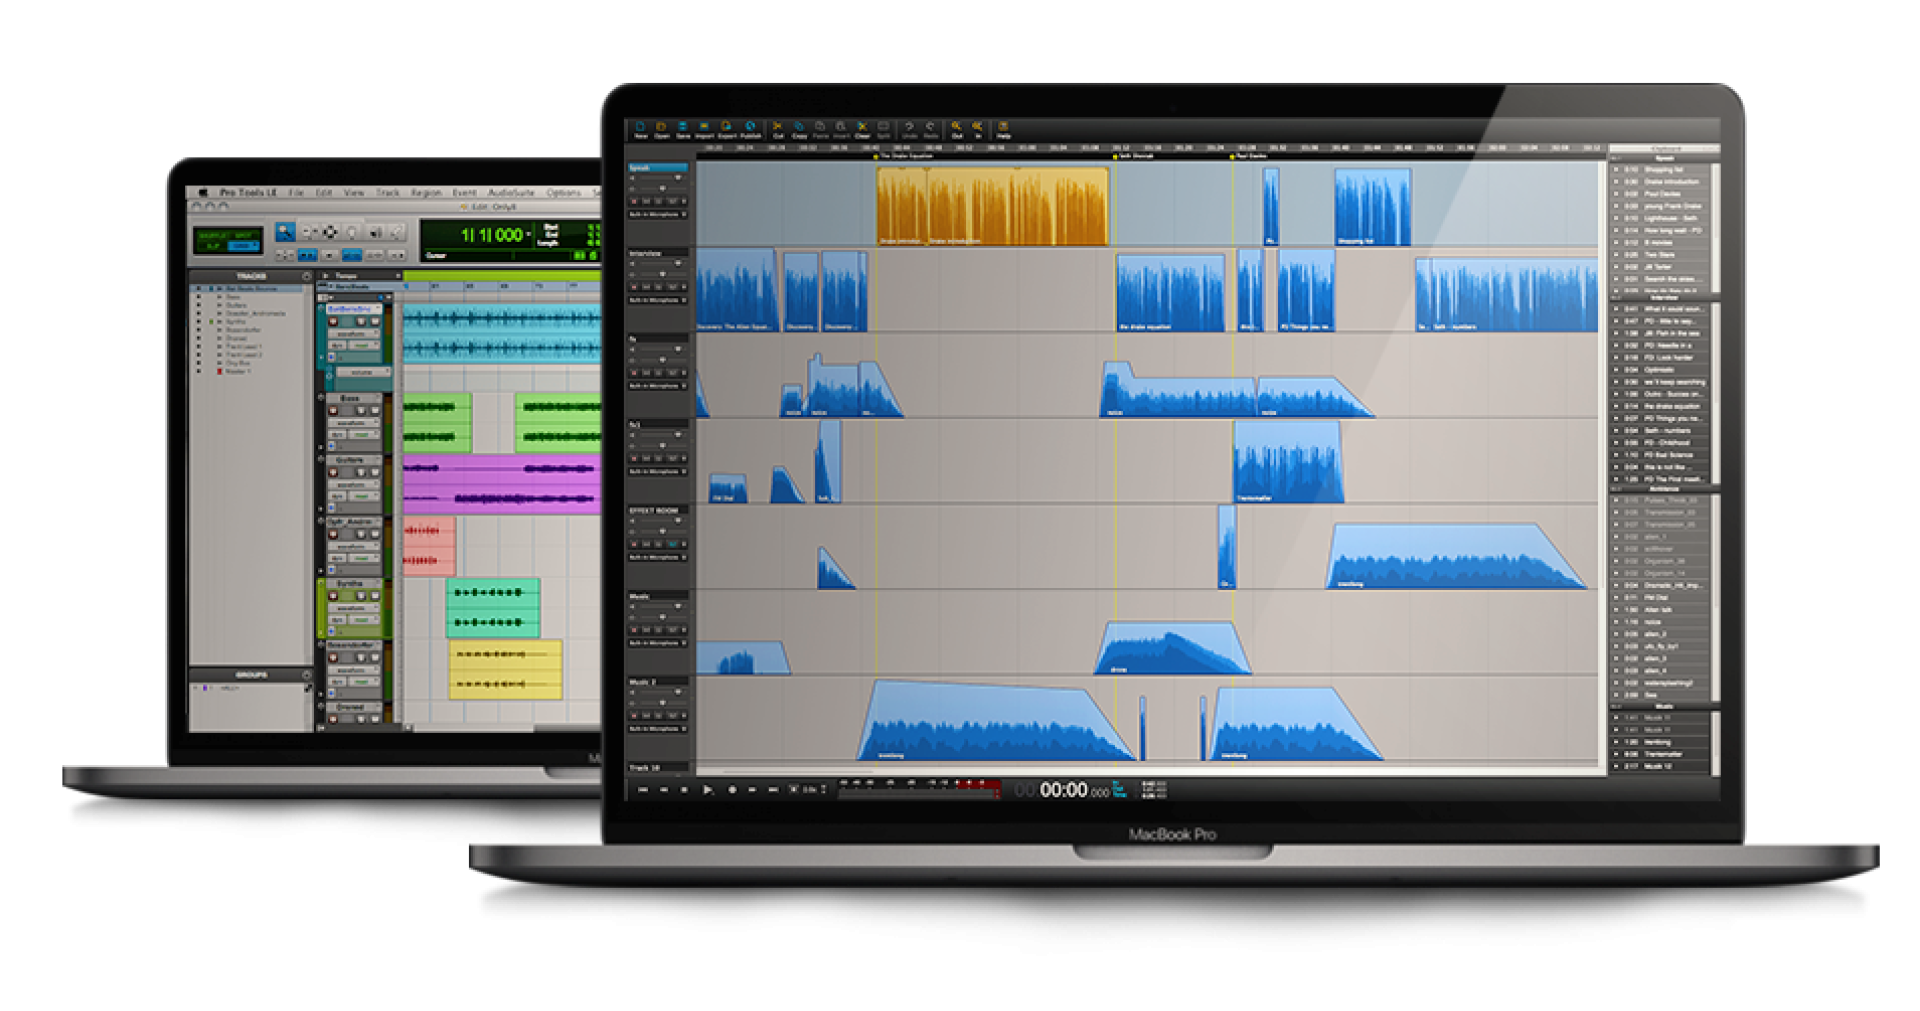
Task: Open the waveform view dropdown on first Pro Tools track
Action: pos(352,334)
